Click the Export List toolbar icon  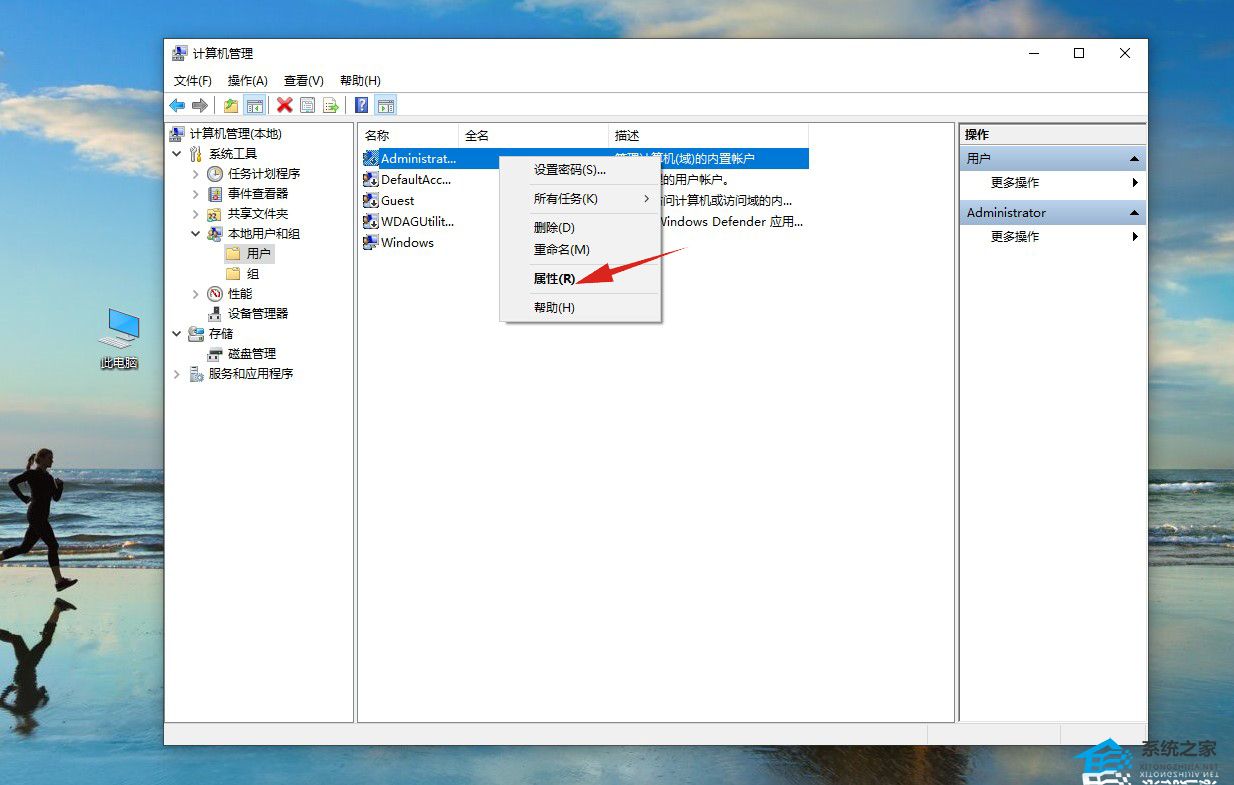[331, 105]
